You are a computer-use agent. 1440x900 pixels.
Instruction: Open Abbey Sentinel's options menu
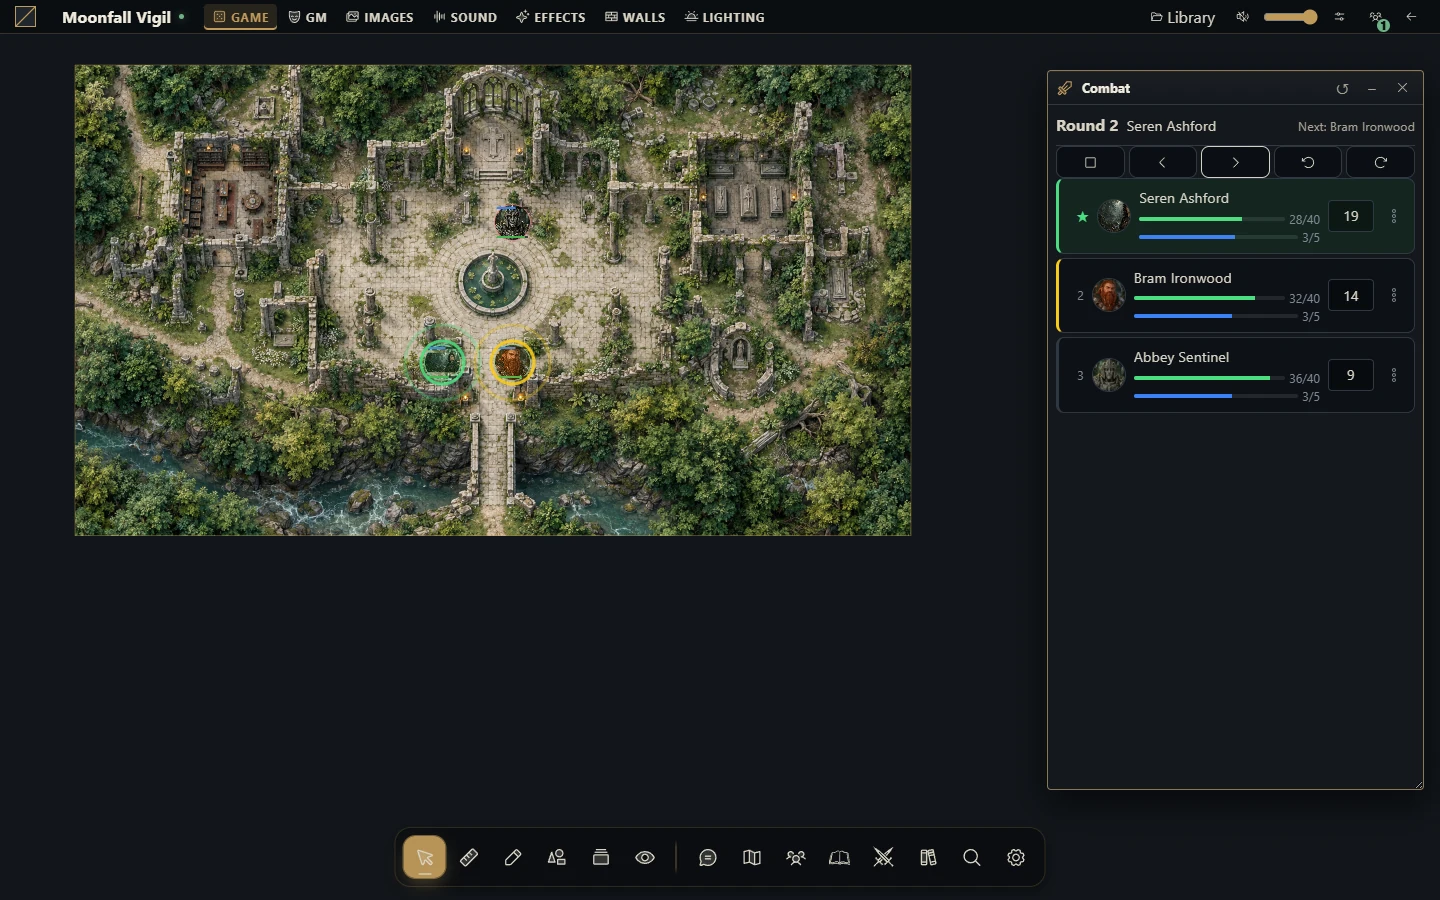[1394, 375]
